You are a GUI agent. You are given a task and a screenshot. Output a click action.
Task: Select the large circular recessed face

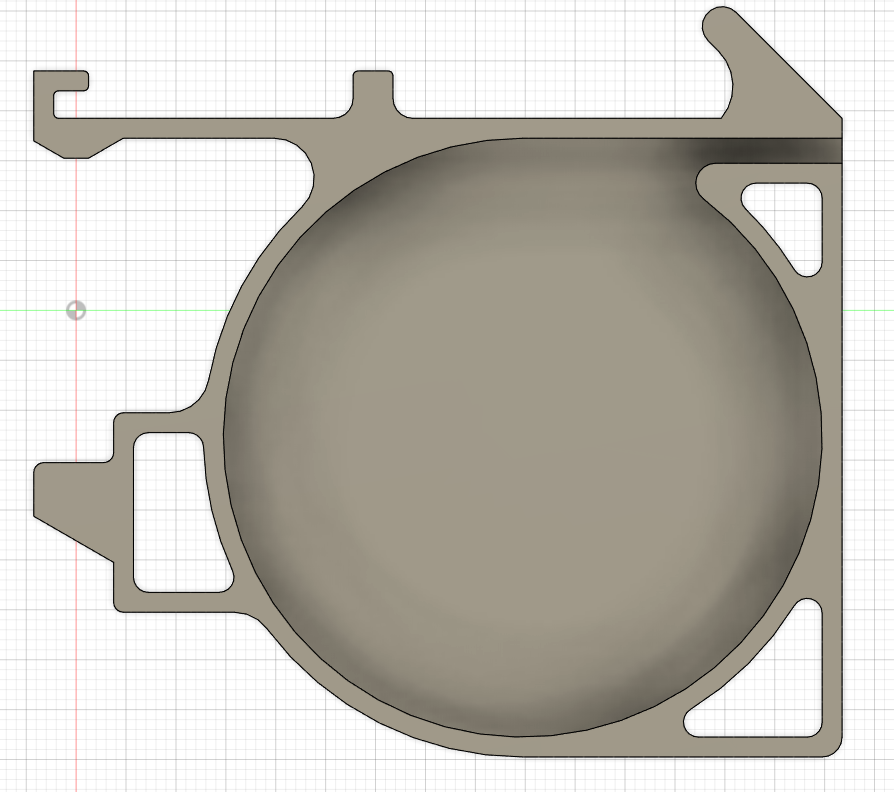(522, 437)
